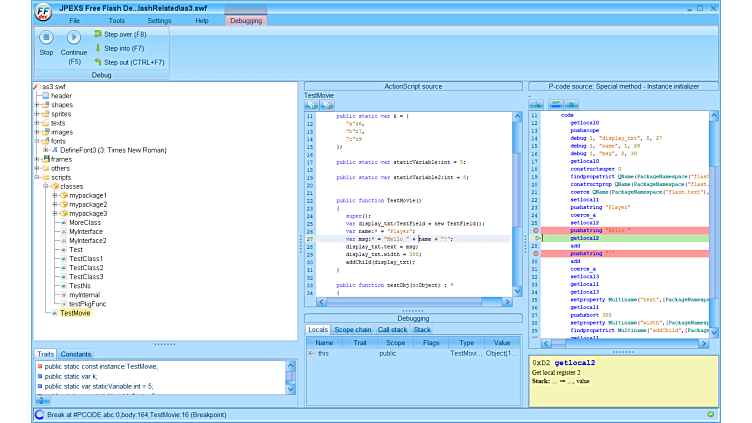The image size is (752, 423).
Task: Select trait 'public static var k;'
Action: point(70,376)
